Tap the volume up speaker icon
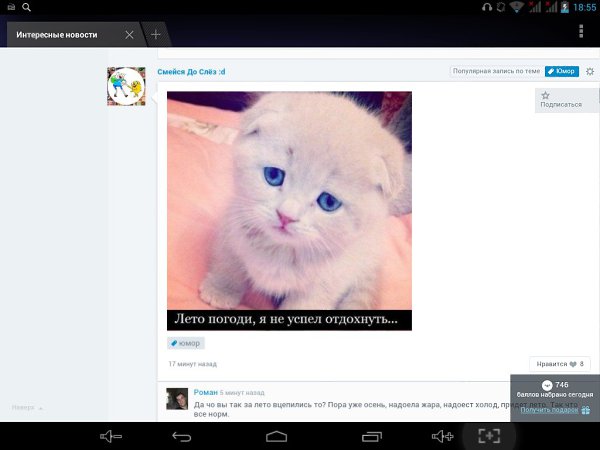Screen dimensions: 600x450 click(442, 436)
